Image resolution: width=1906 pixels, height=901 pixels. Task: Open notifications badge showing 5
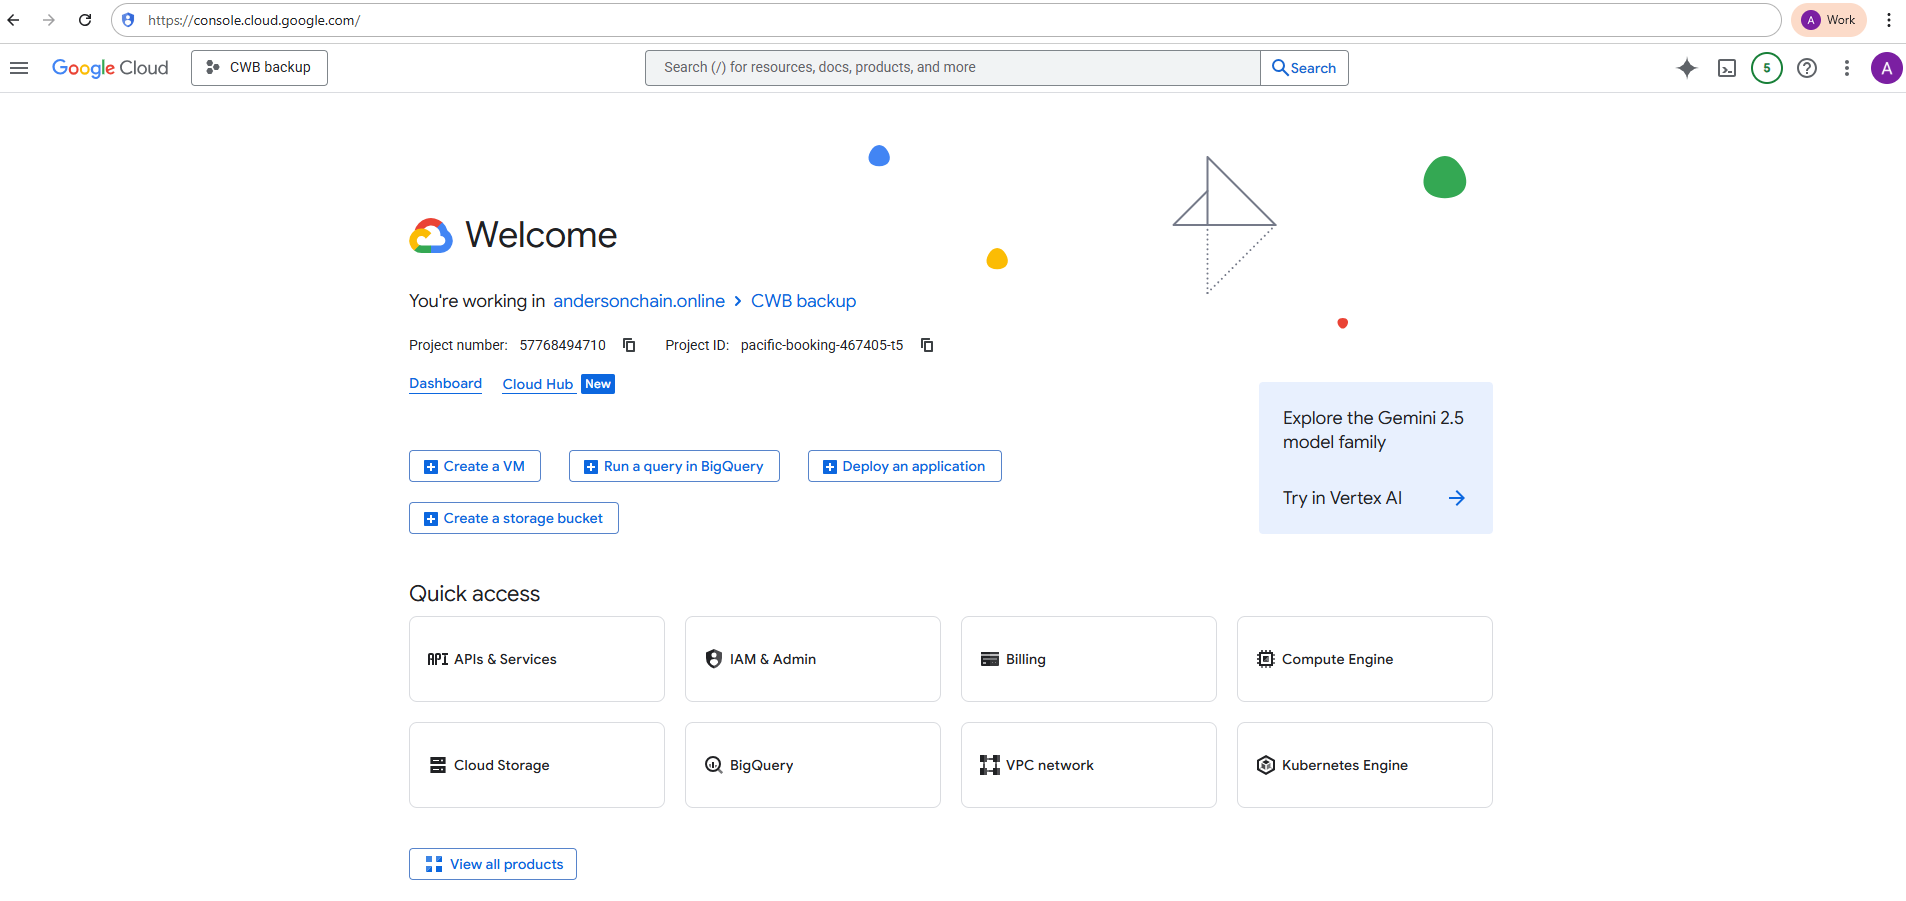pyautogui.click(x=1767, y=68)
